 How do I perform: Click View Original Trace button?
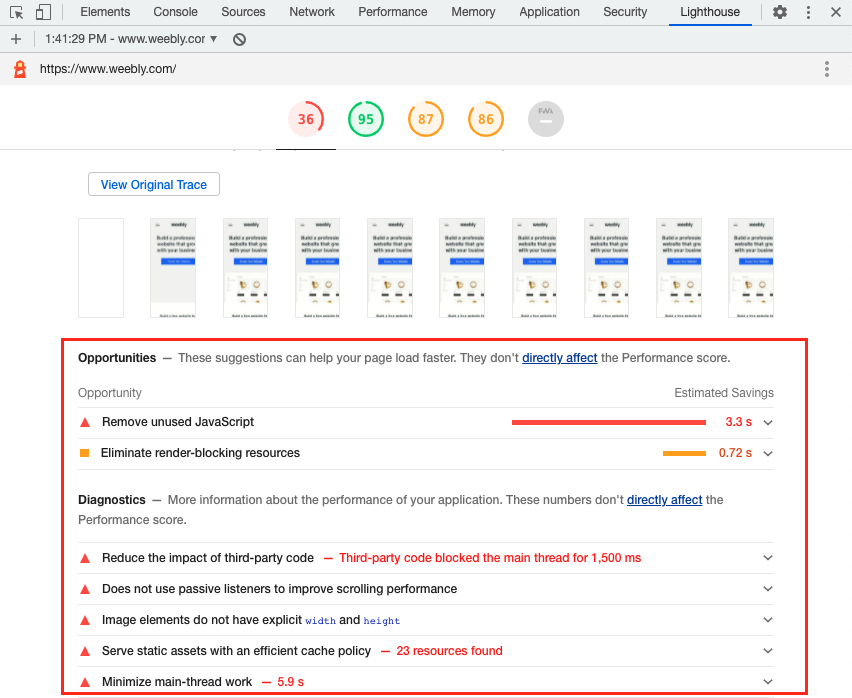pyautogui.click(x=154, y=184)
